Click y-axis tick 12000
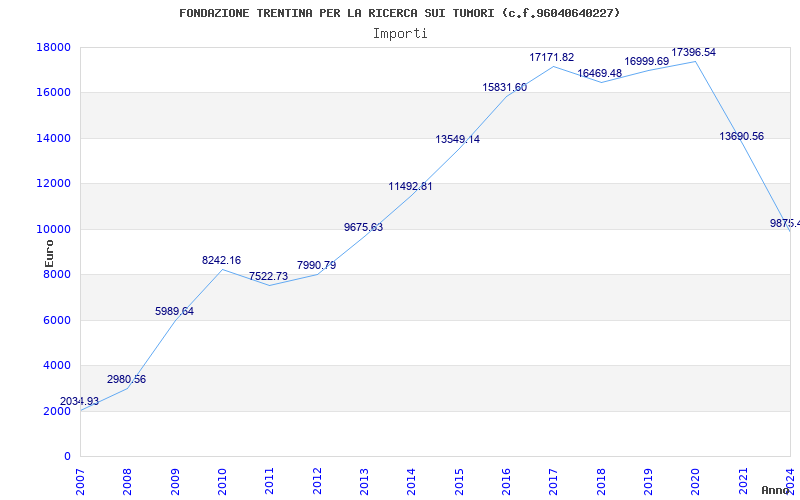The height and width of the screenshot is (500, 800). coord(53,184)
